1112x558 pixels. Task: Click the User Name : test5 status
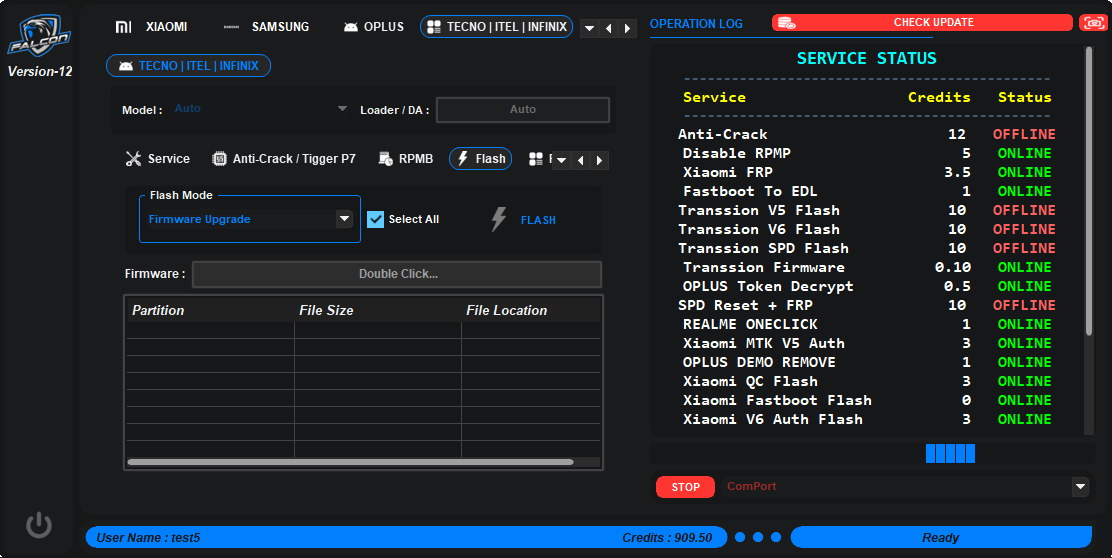pyautogui.click(x=148, y=537)
